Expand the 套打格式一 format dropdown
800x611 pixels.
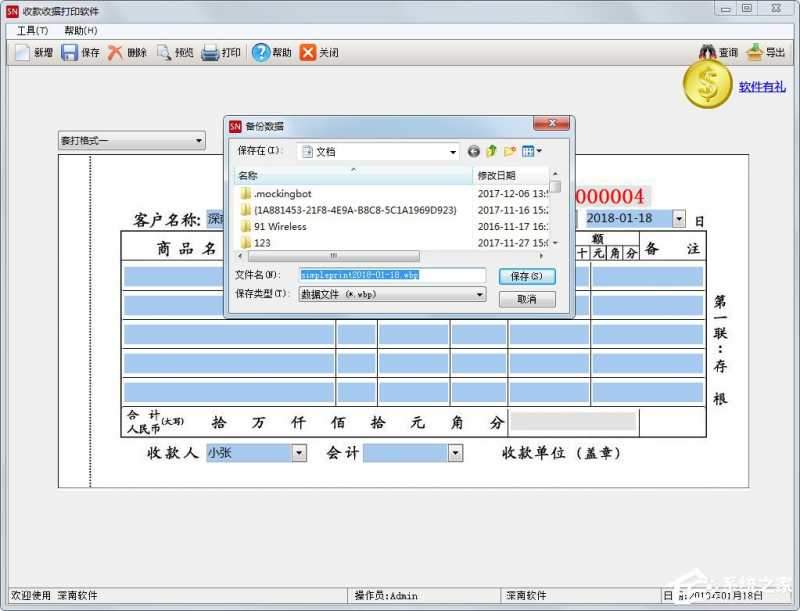click(x=198, y=141)
